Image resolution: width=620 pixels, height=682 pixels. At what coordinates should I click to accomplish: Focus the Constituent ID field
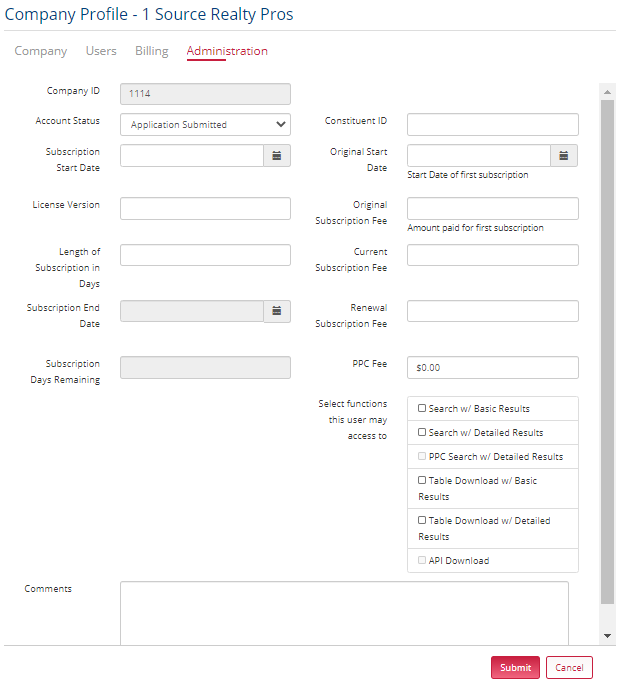(x=493, y=125)
